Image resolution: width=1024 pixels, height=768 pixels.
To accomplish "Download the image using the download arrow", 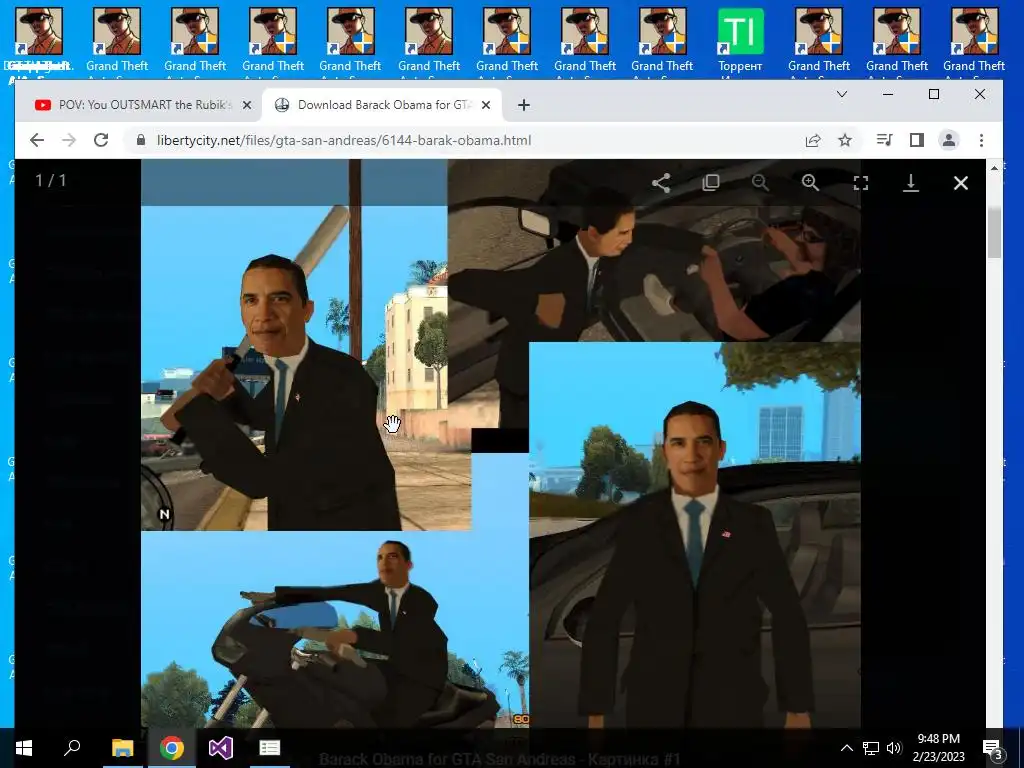I will (910, 183).
